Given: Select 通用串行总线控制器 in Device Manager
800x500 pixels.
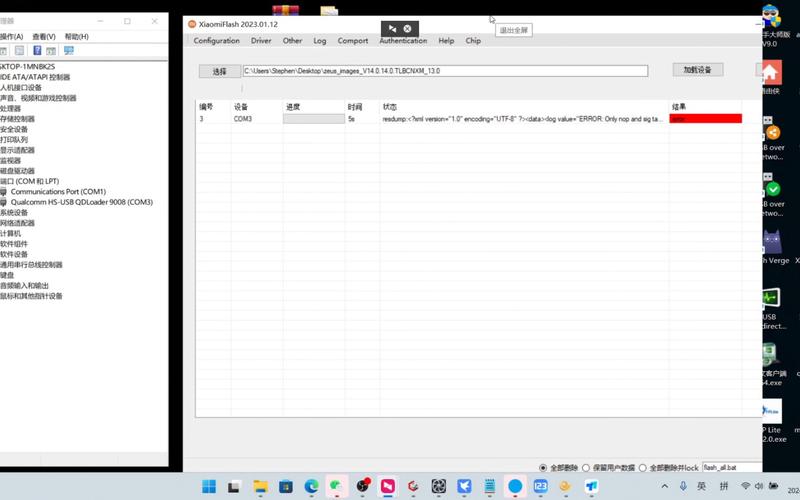Looking at the screenshot, I should click(31, 265).
